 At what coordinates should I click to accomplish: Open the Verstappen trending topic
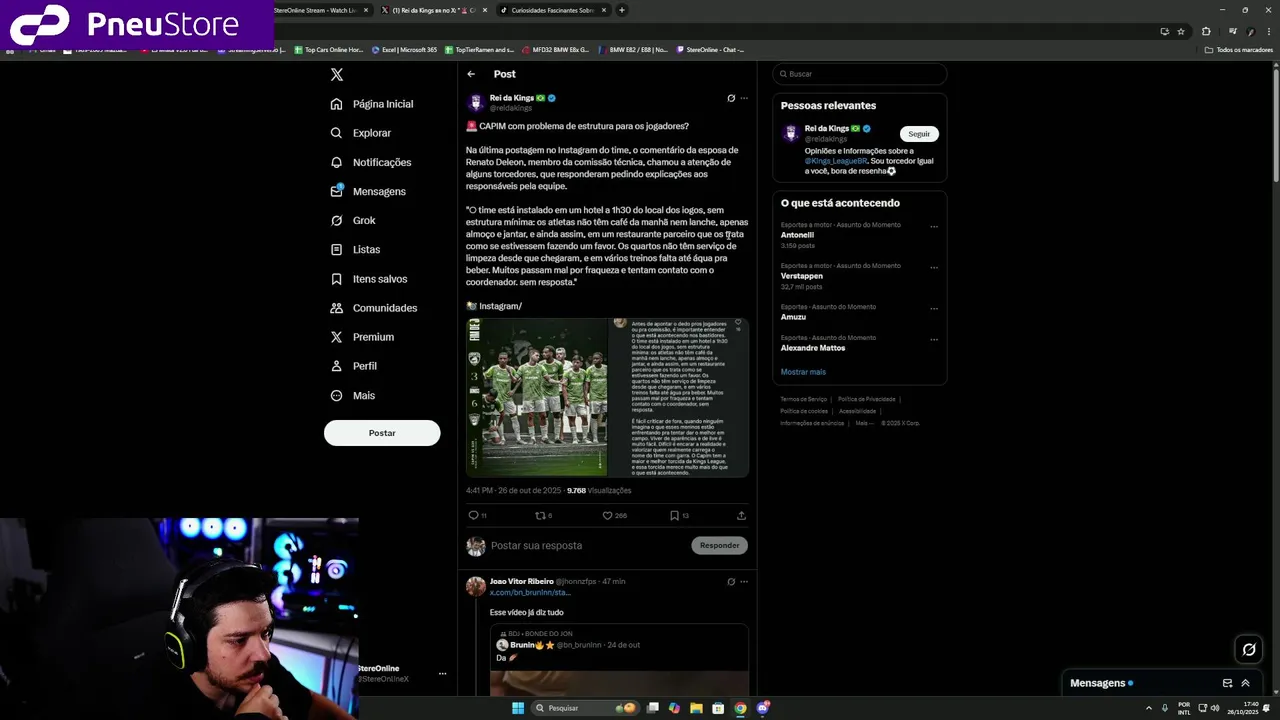point(802,276)
